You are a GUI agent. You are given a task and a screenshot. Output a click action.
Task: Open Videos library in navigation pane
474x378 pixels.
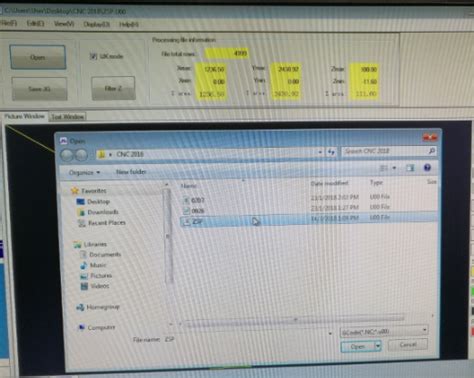point(95,286)
